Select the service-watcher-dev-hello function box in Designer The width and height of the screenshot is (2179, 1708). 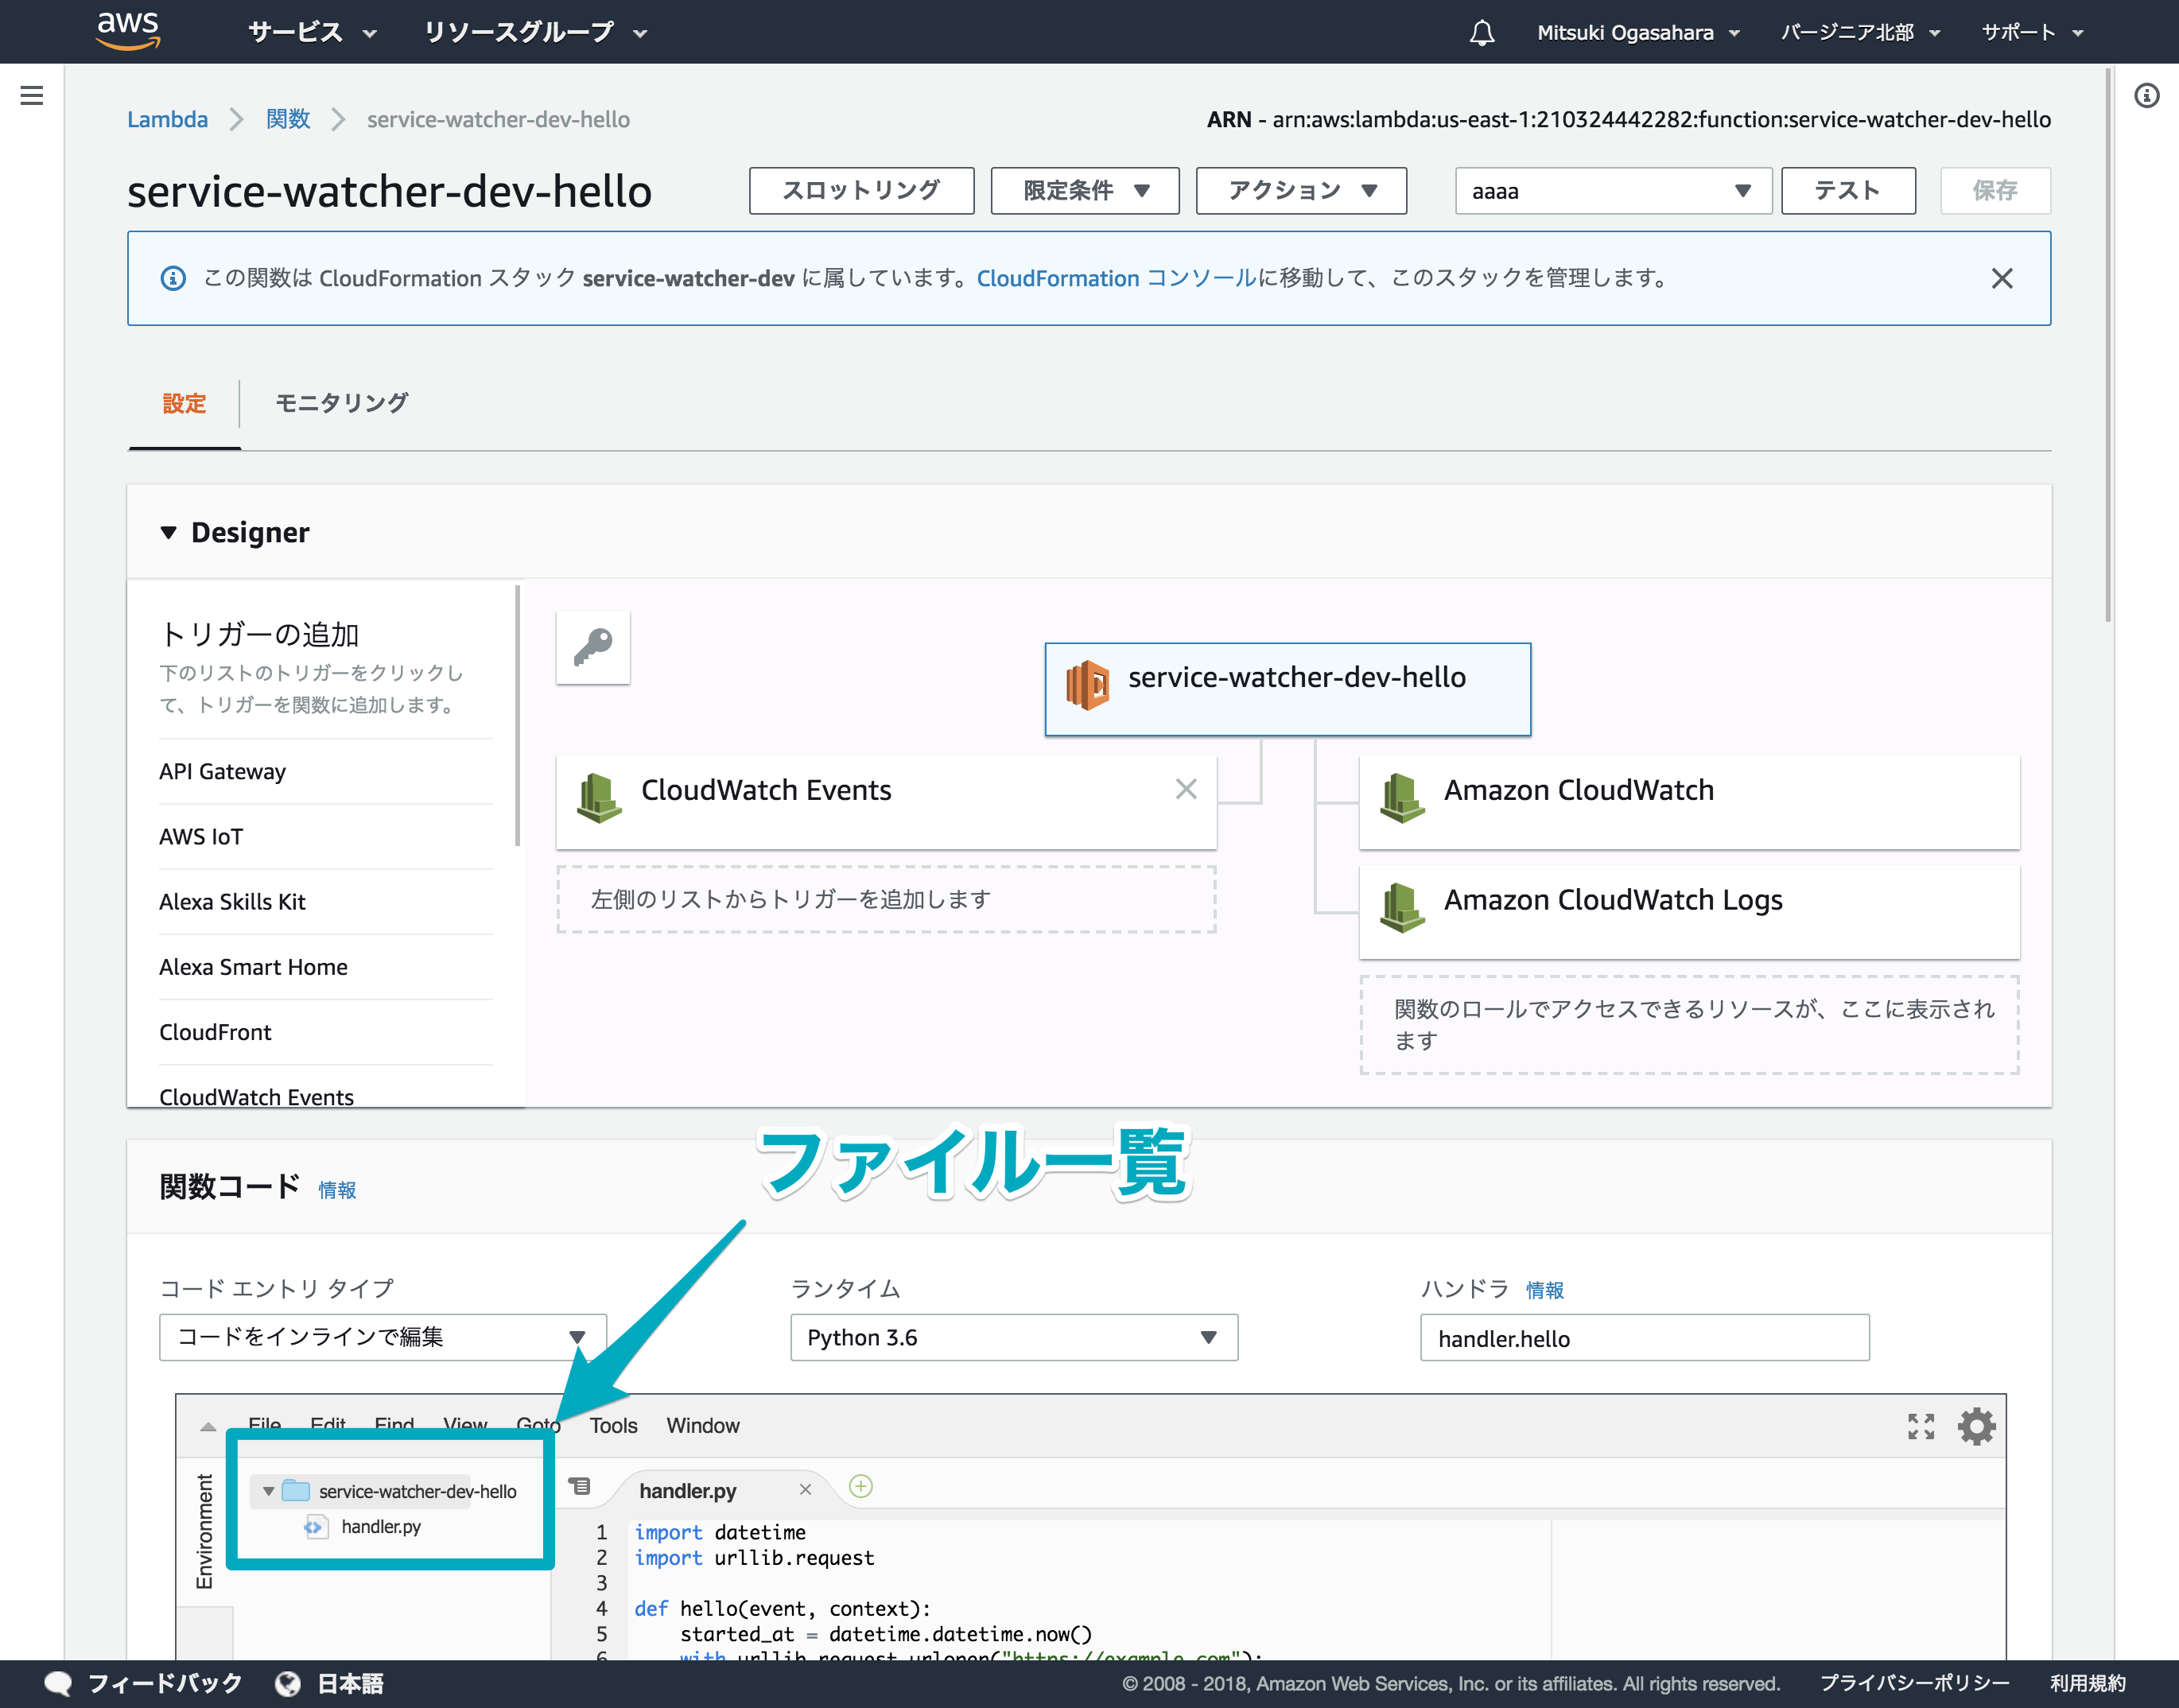coord(1287,689)
